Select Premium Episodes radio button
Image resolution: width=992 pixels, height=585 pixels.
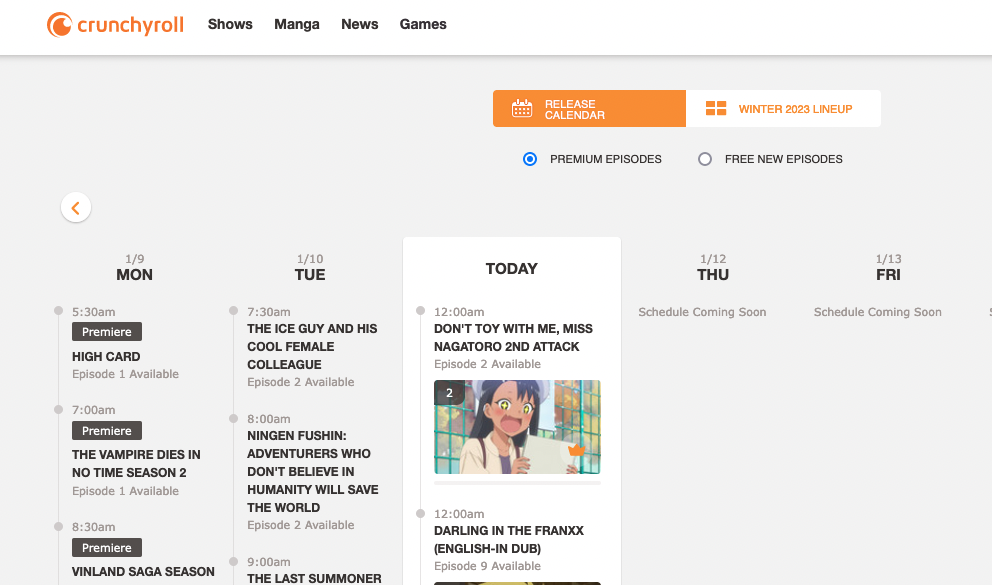530,159
